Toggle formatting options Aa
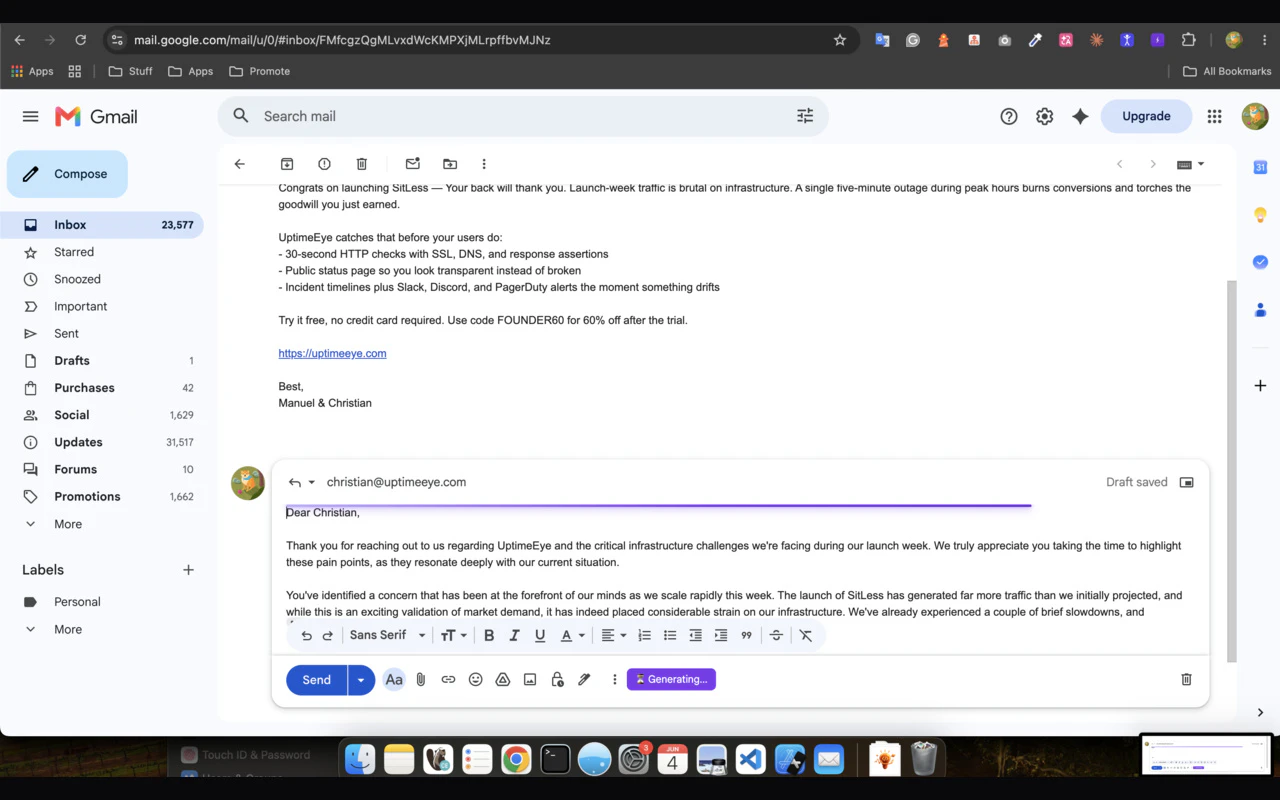 (394, 680)
